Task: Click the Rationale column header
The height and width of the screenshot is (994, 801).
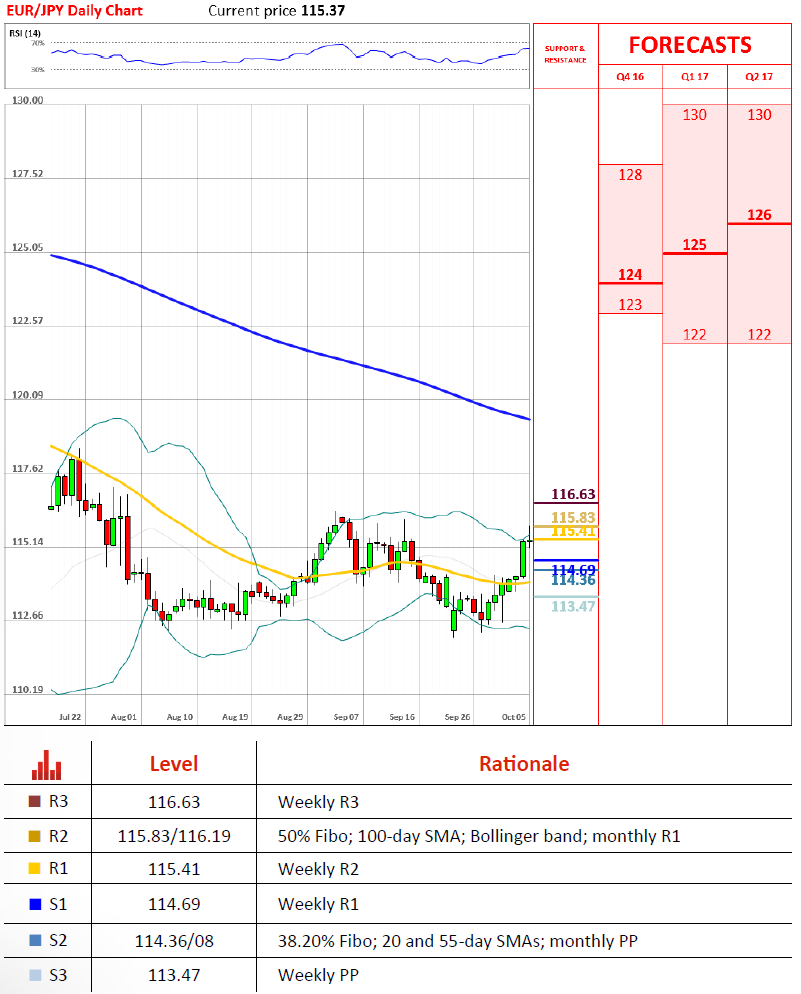Action: pos(523,764)
